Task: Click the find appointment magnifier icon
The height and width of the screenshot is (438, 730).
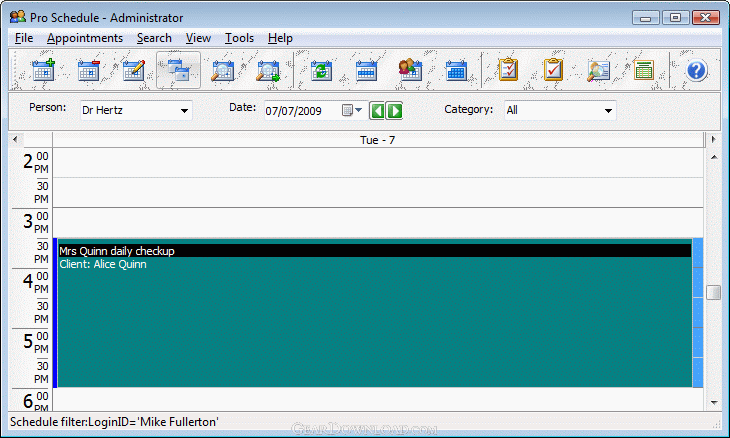Action: (x=223, y=71)
